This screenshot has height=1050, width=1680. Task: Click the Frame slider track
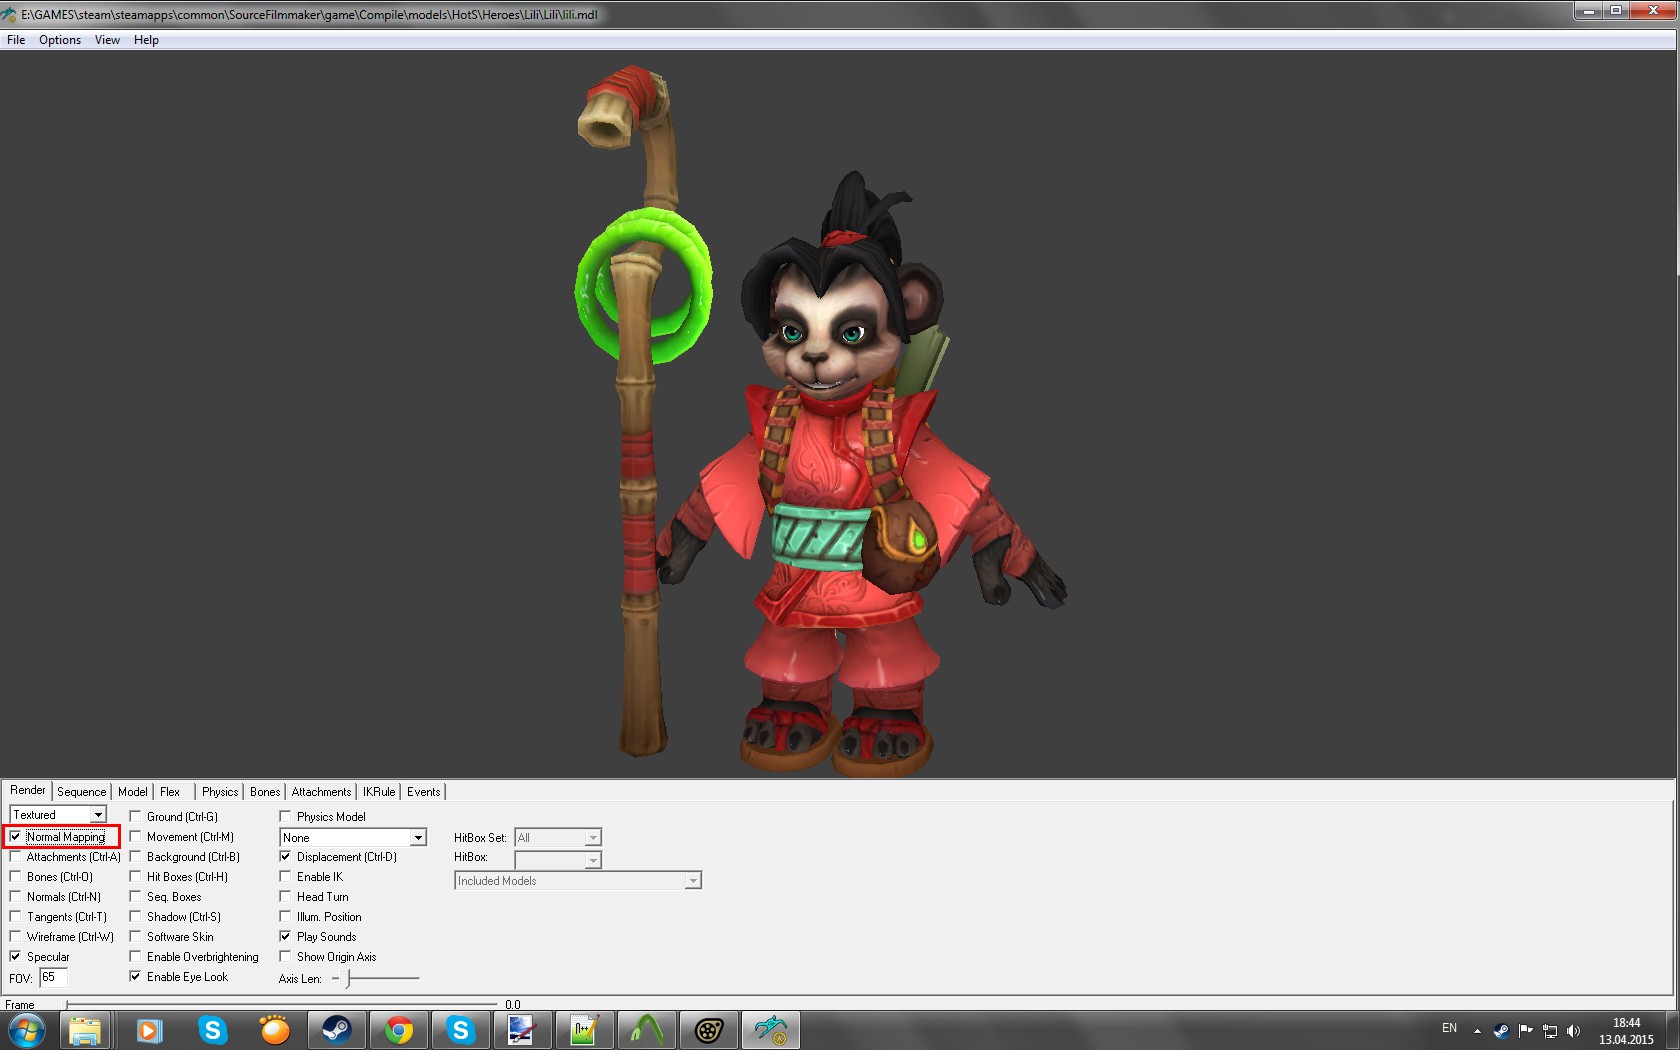pyautogui.click(x=282, y=1004)
